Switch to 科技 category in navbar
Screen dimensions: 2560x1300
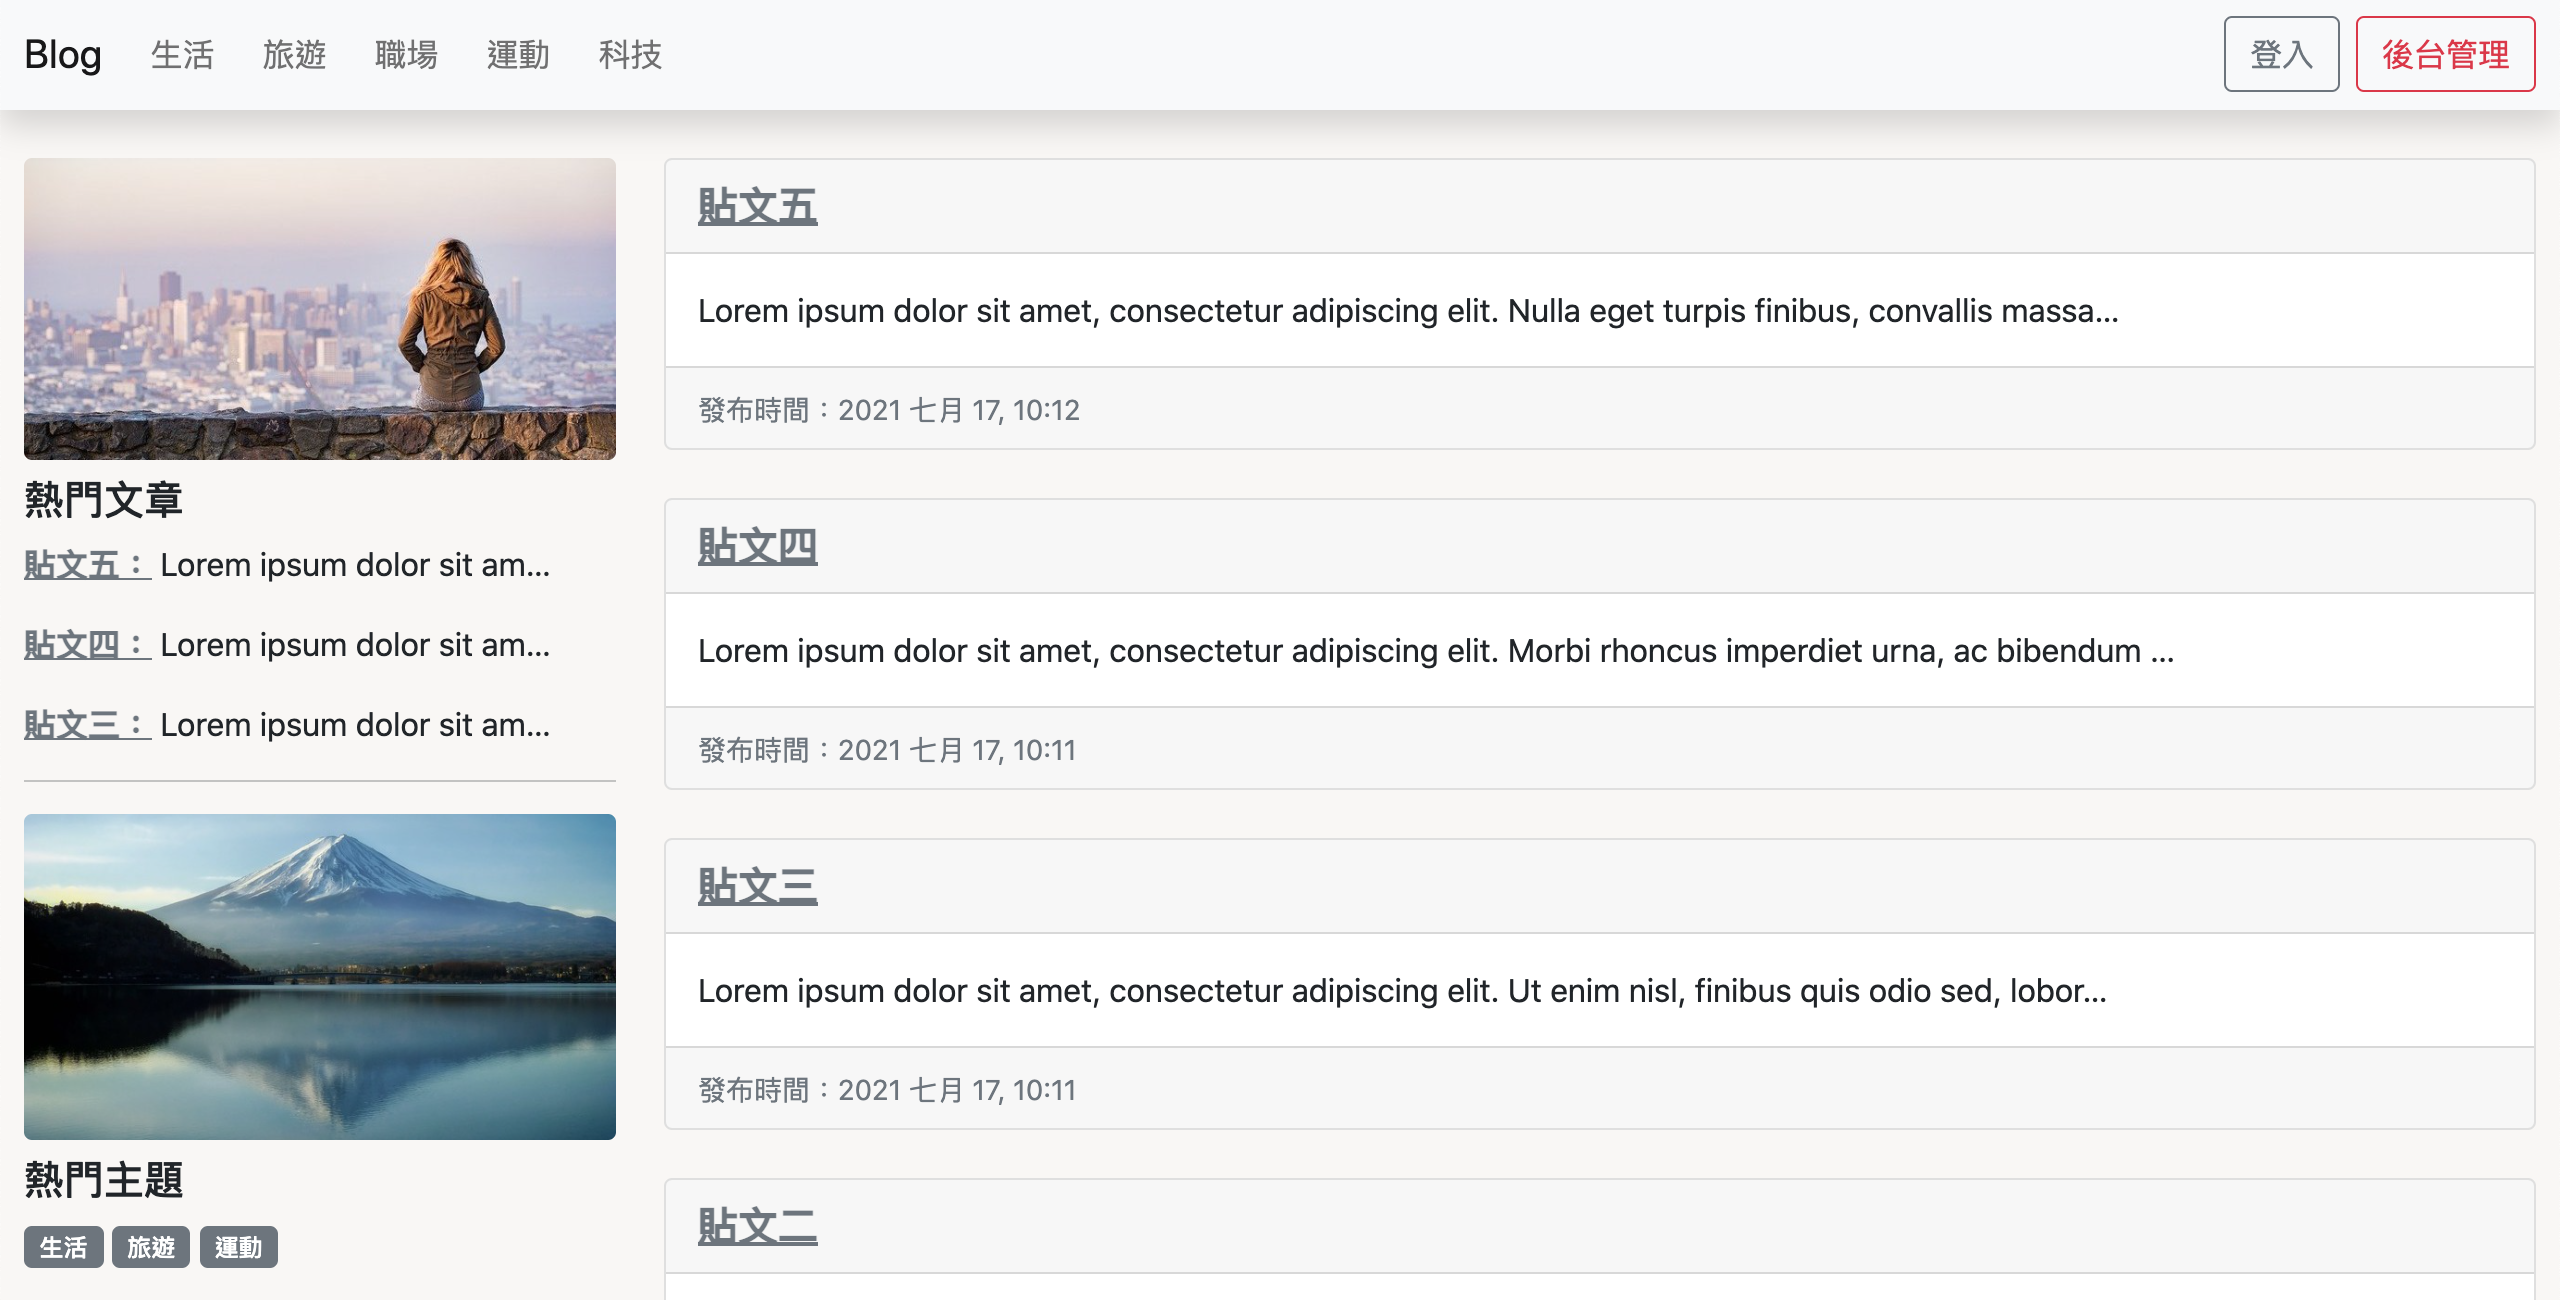pos(630,54)
